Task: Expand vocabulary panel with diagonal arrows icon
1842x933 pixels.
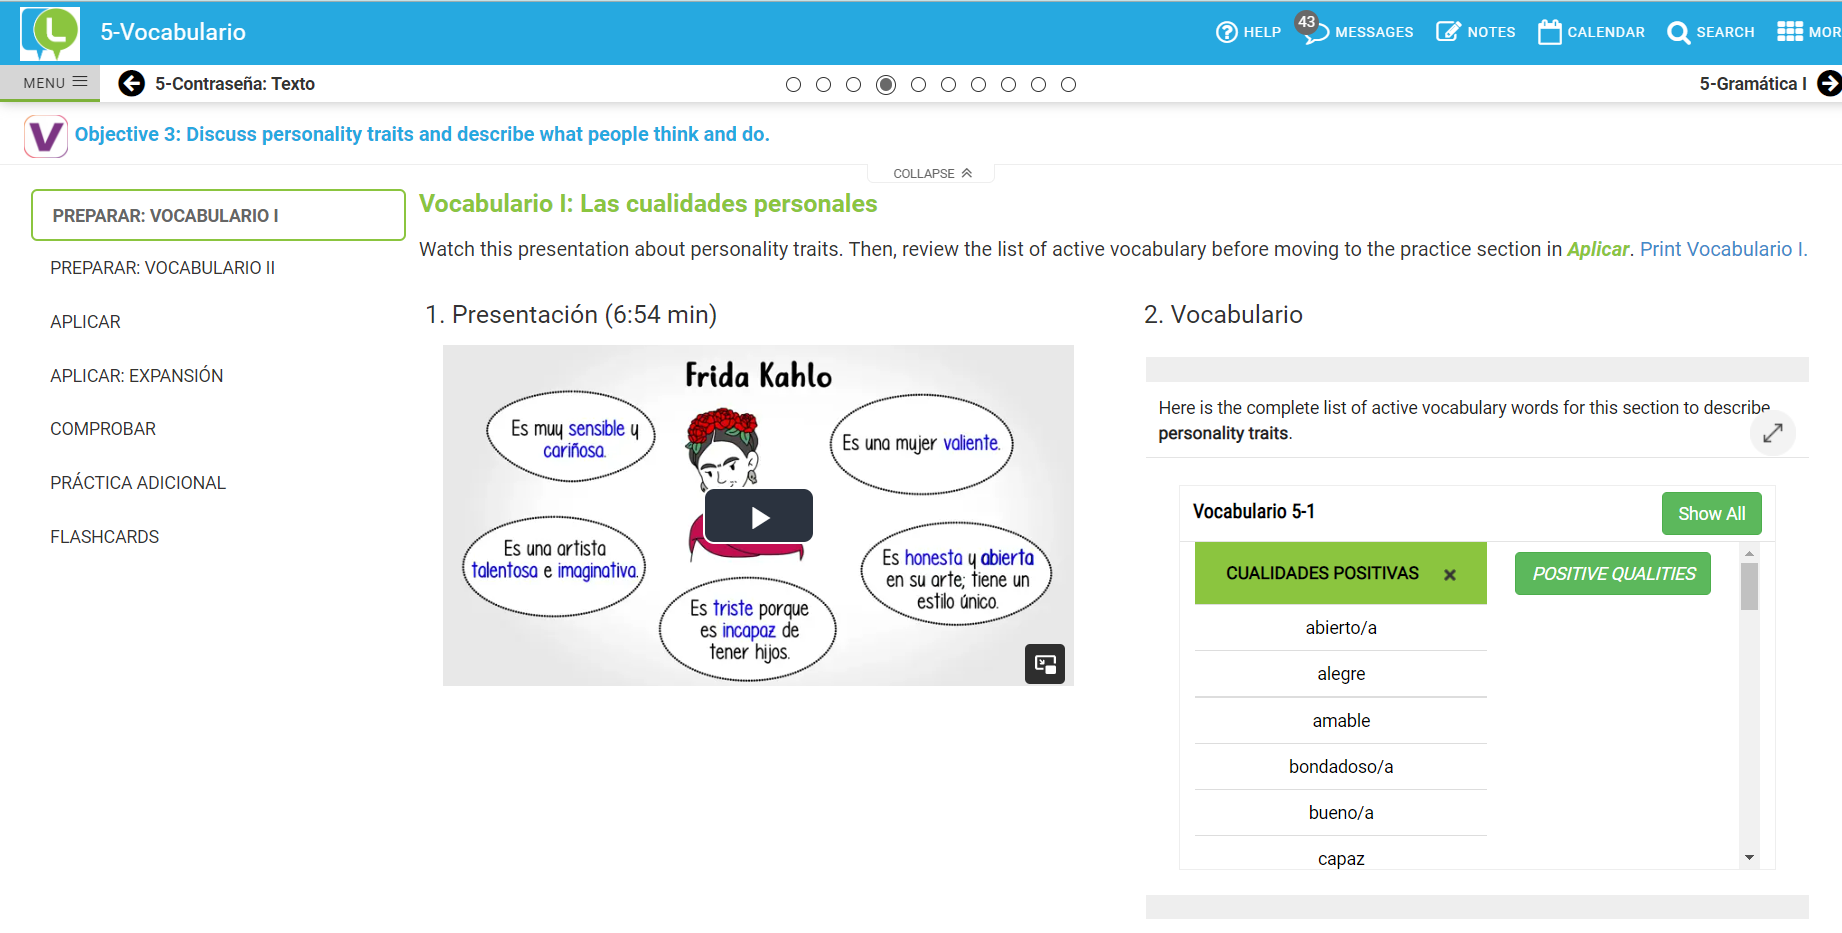Action: point(1773,433)
